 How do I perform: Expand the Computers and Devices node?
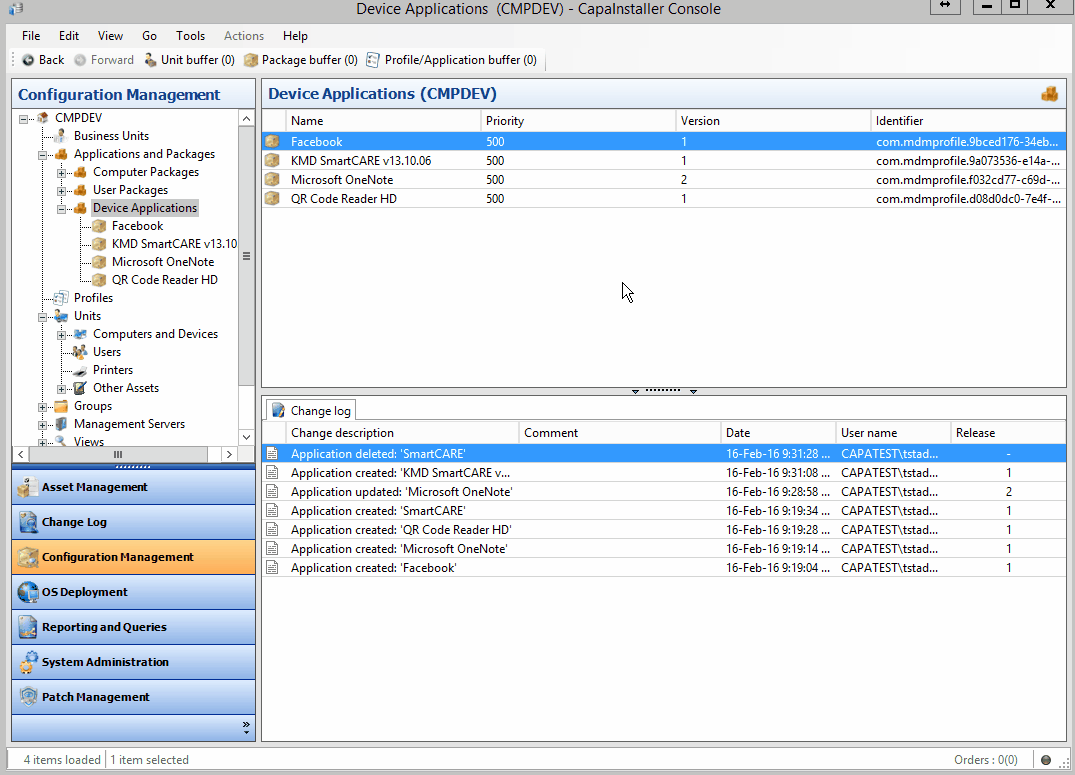click(x=62, y=335)
